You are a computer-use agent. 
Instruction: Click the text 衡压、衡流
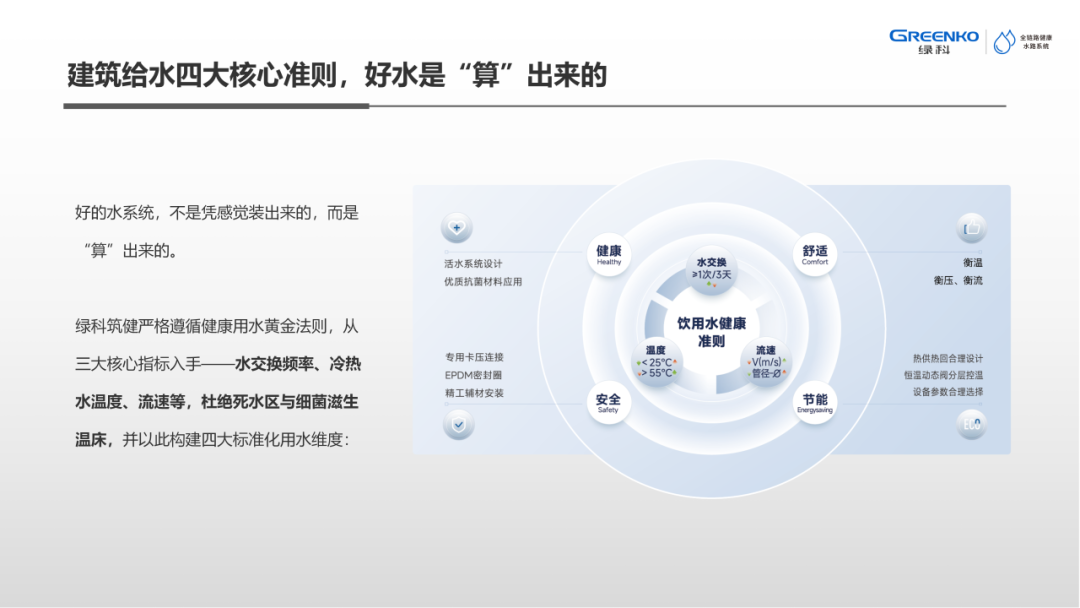pos(958,280)
